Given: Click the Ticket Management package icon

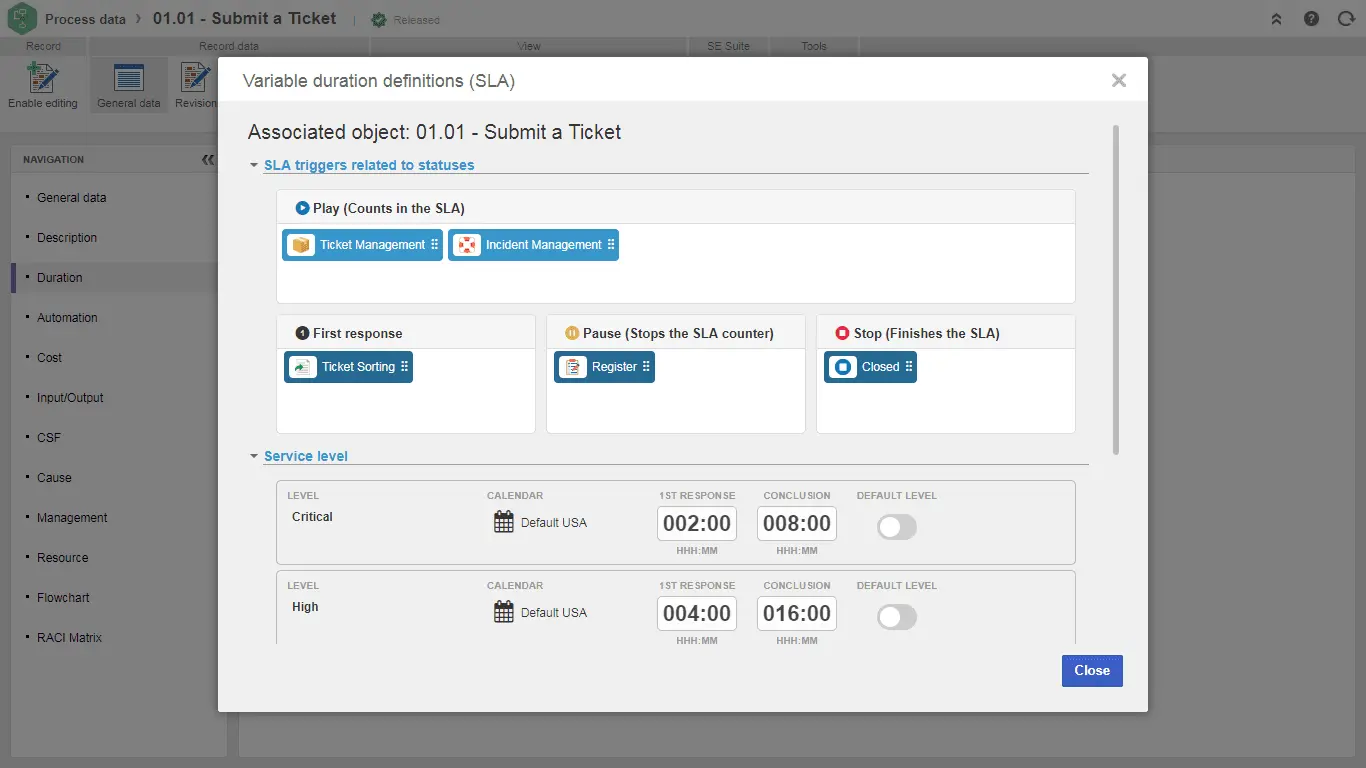Looking at the screenshot, I should coord(301,245).
